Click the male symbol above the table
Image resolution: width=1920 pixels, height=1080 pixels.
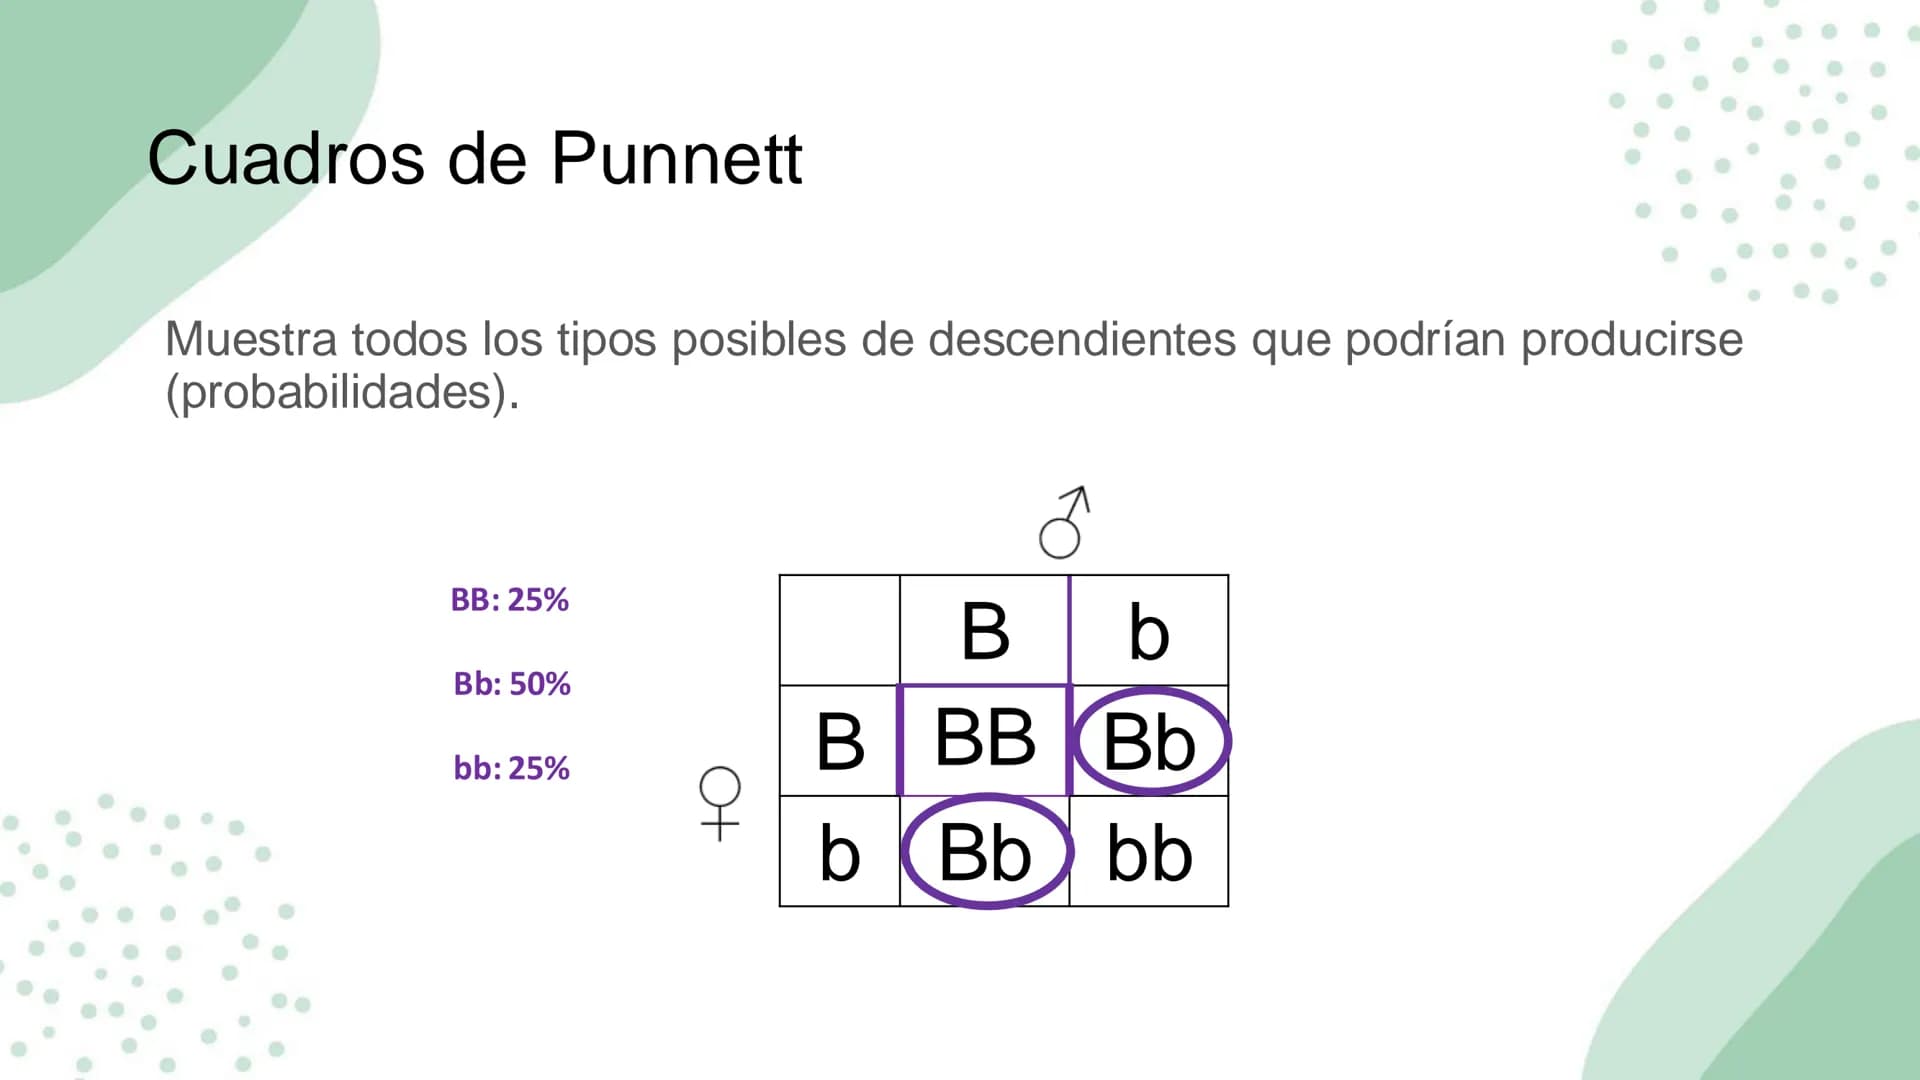tap(1064, 522)
